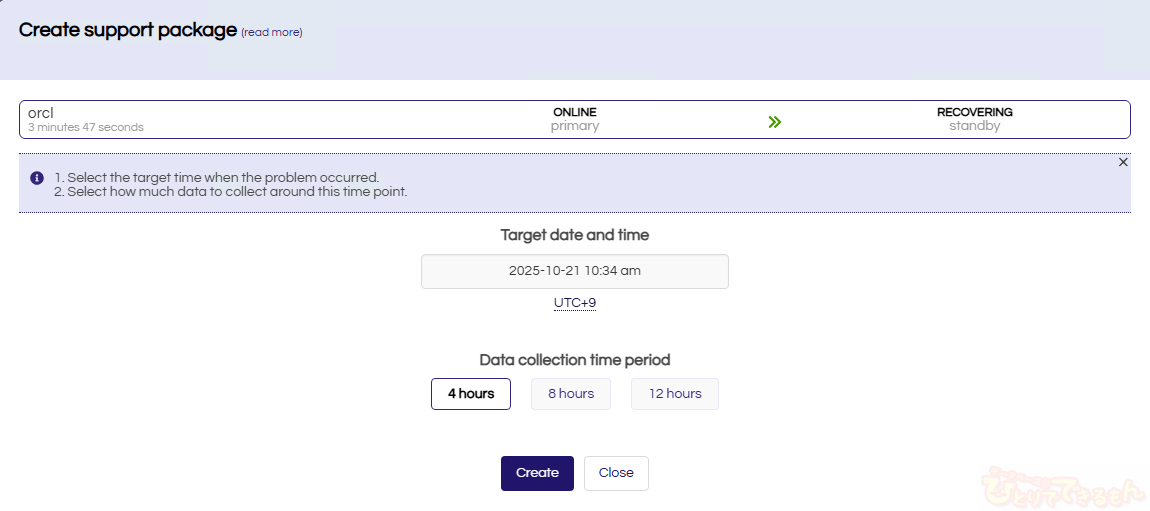
Task: Open the "read more" link
Action: [272, 33]
